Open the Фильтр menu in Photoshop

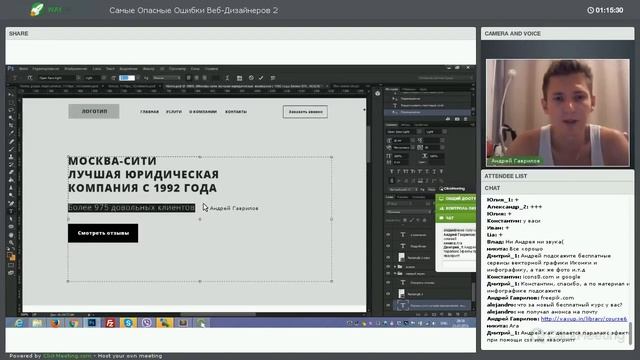click(149, 69)
